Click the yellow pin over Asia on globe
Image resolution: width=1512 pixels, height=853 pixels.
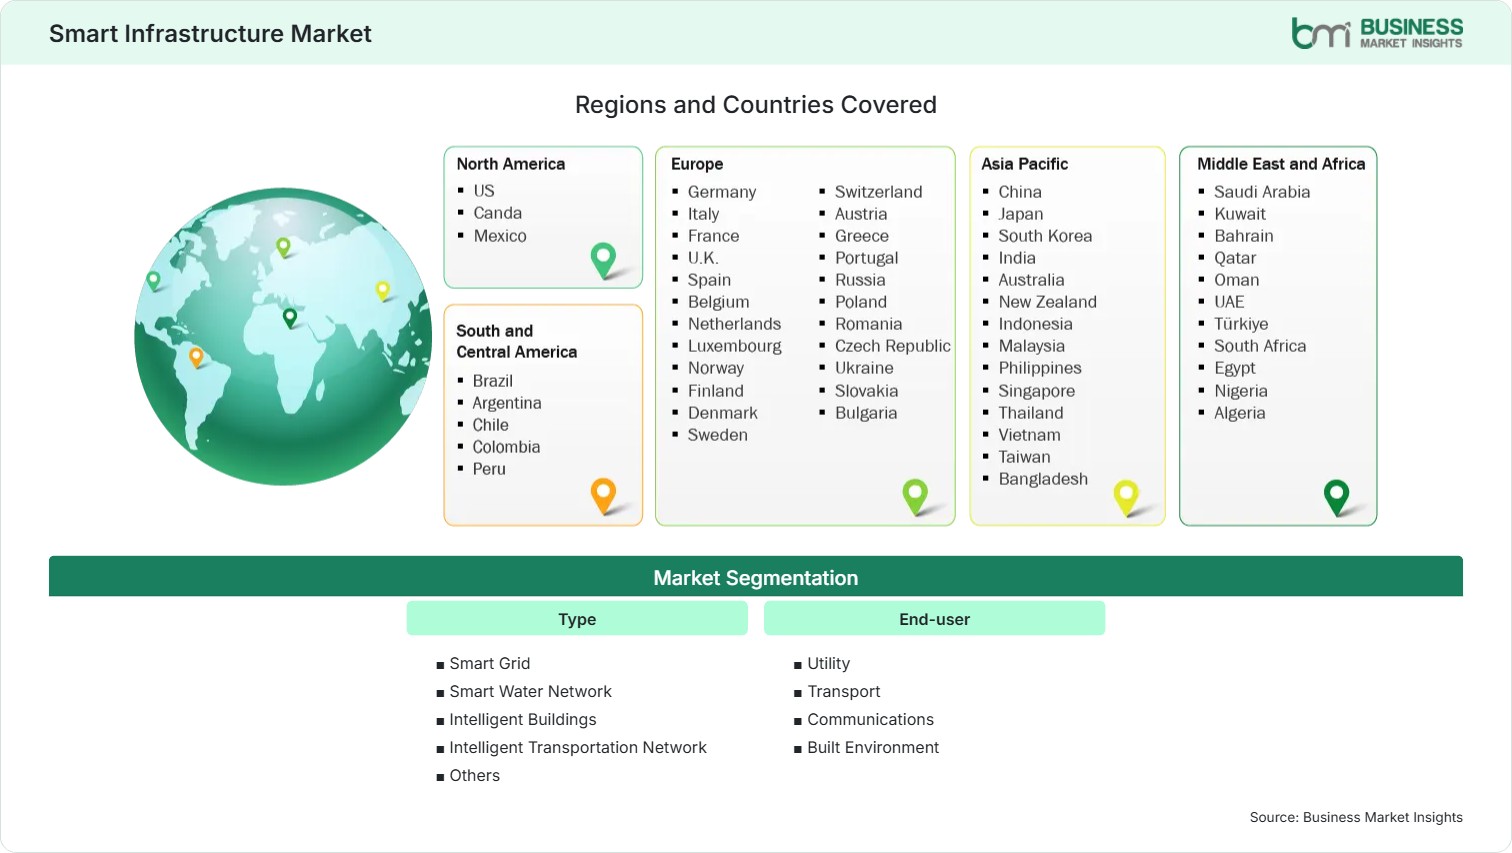[x=382, y=291]
